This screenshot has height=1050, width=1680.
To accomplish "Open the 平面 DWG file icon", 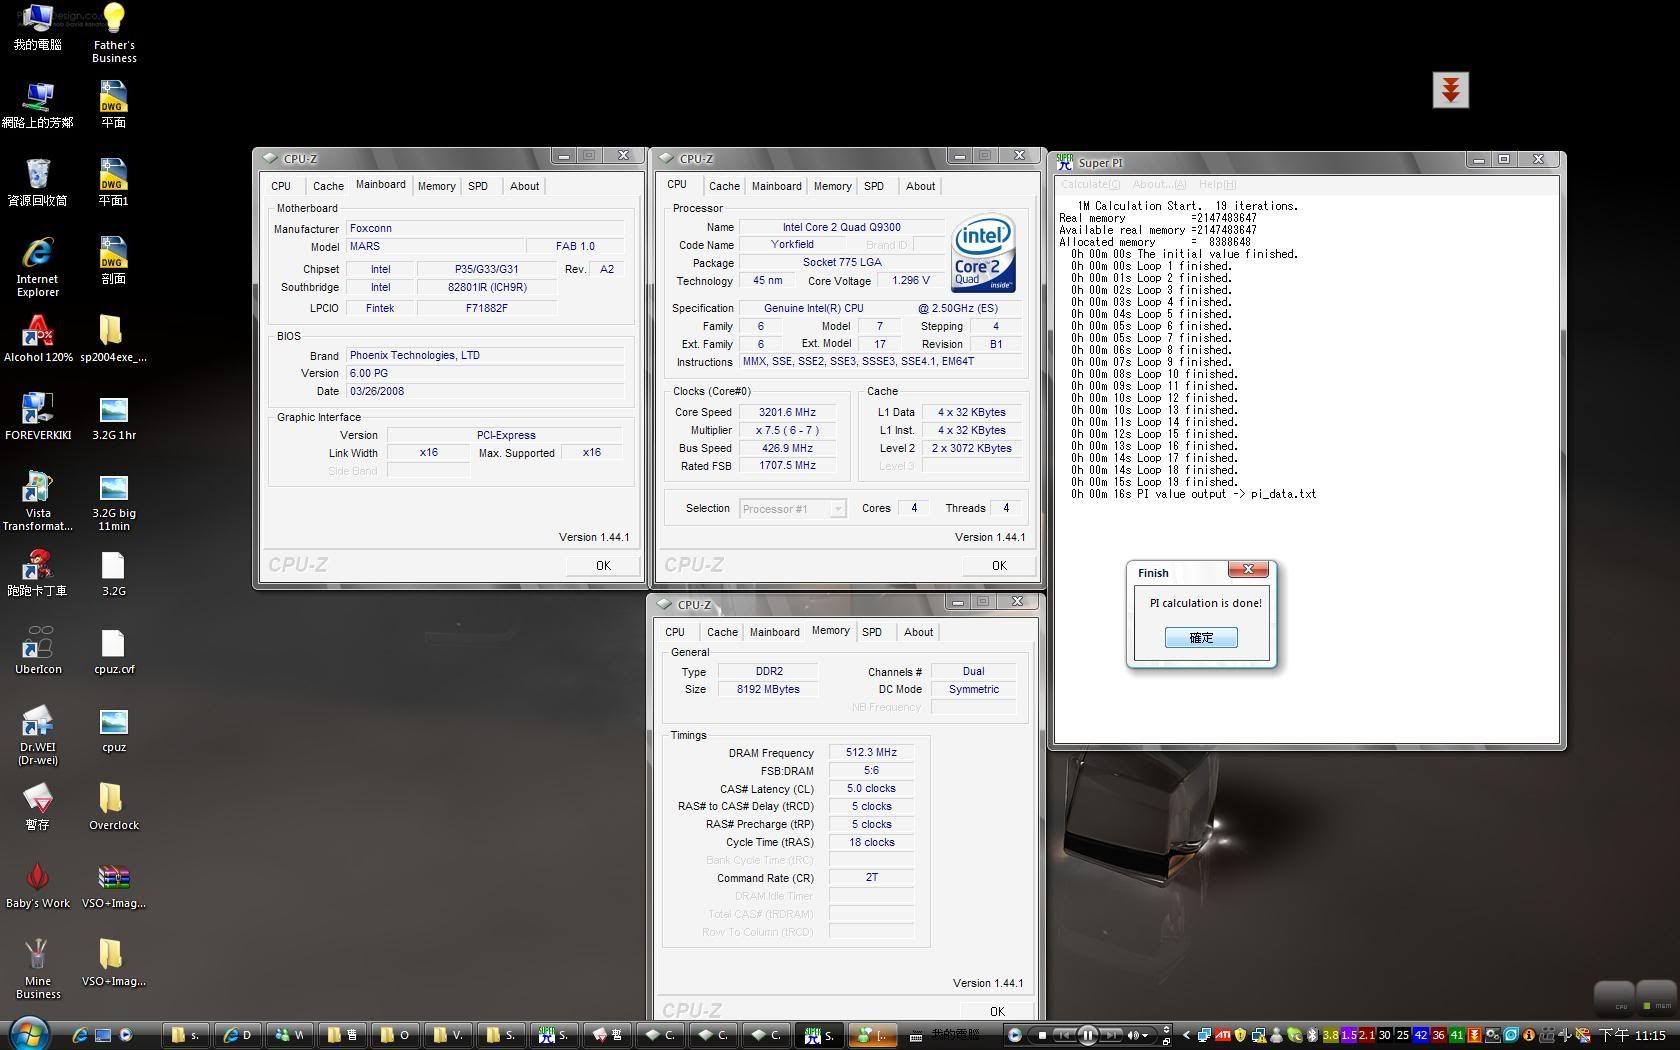I will (113, 105).
